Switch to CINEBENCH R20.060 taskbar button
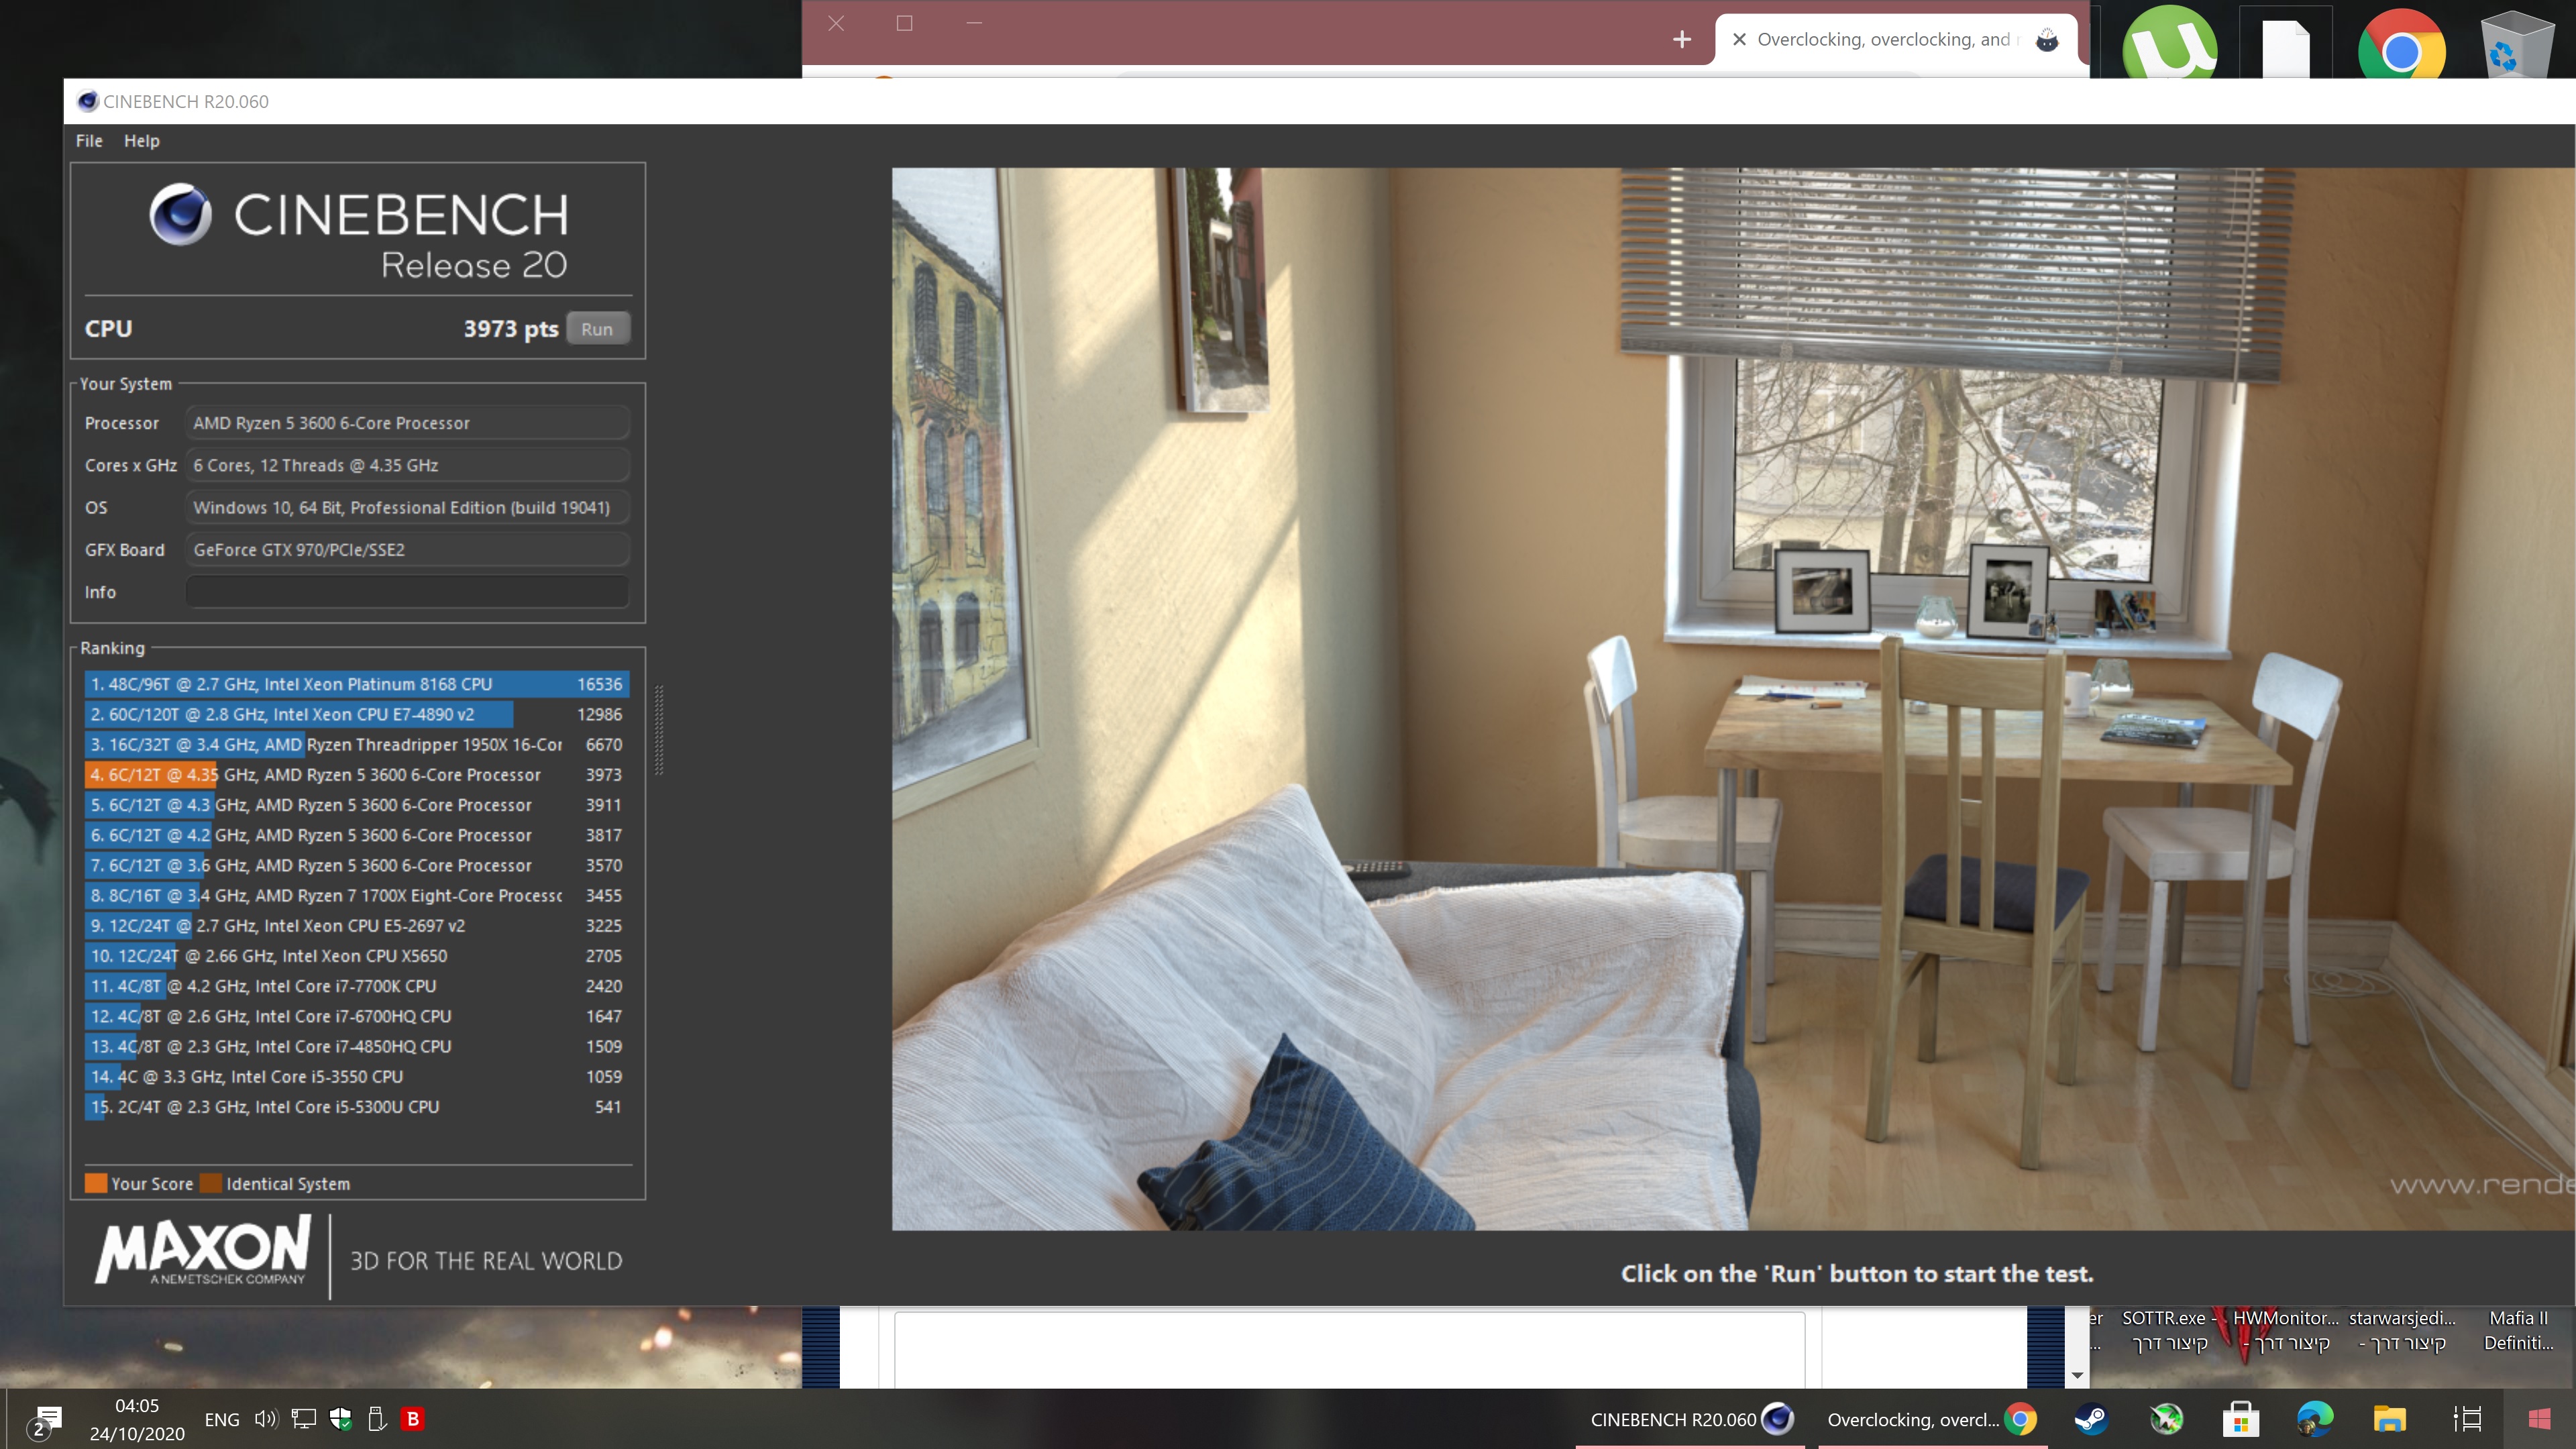 [x=1691, y=1419]
